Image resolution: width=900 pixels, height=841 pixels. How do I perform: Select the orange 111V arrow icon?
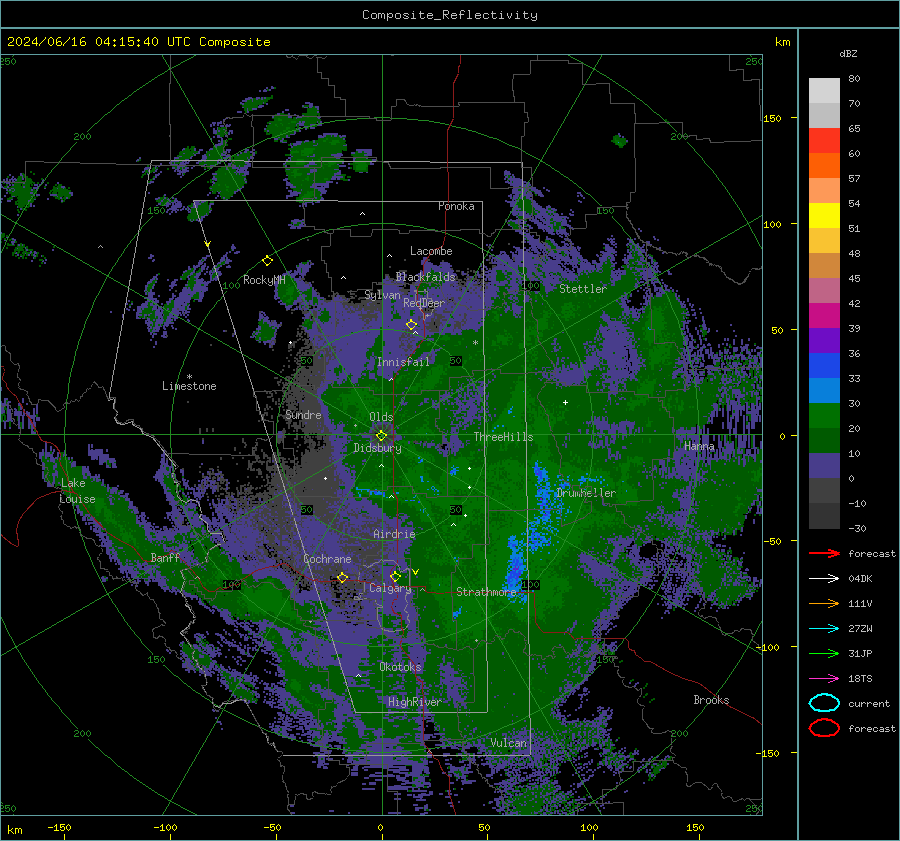824,603
